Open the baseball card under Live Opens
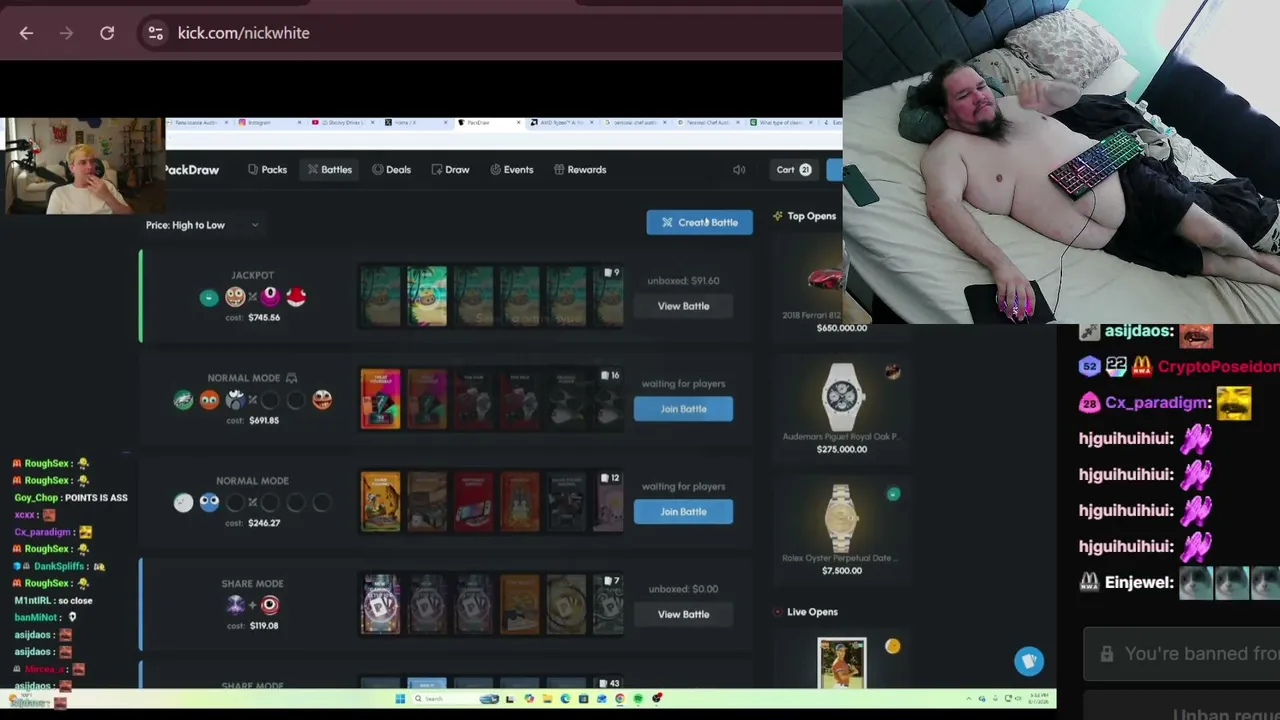The image size is (1280, 720). click(841, 662)
